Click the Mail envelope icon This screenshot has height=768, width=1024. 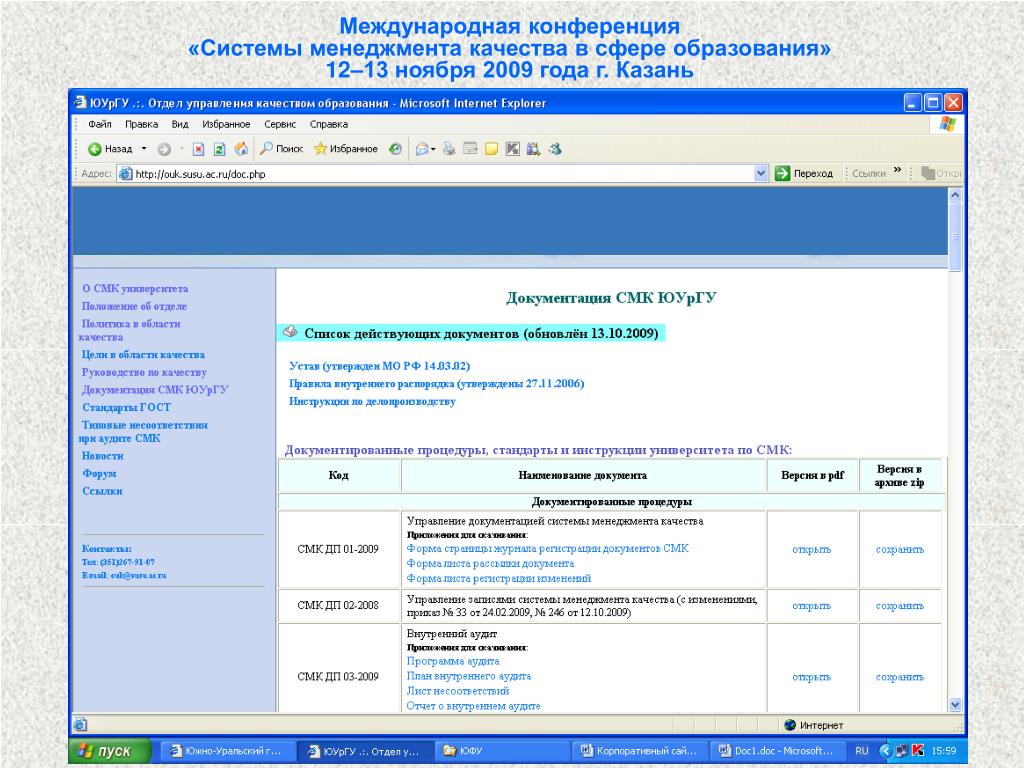[x=422, y=149]
